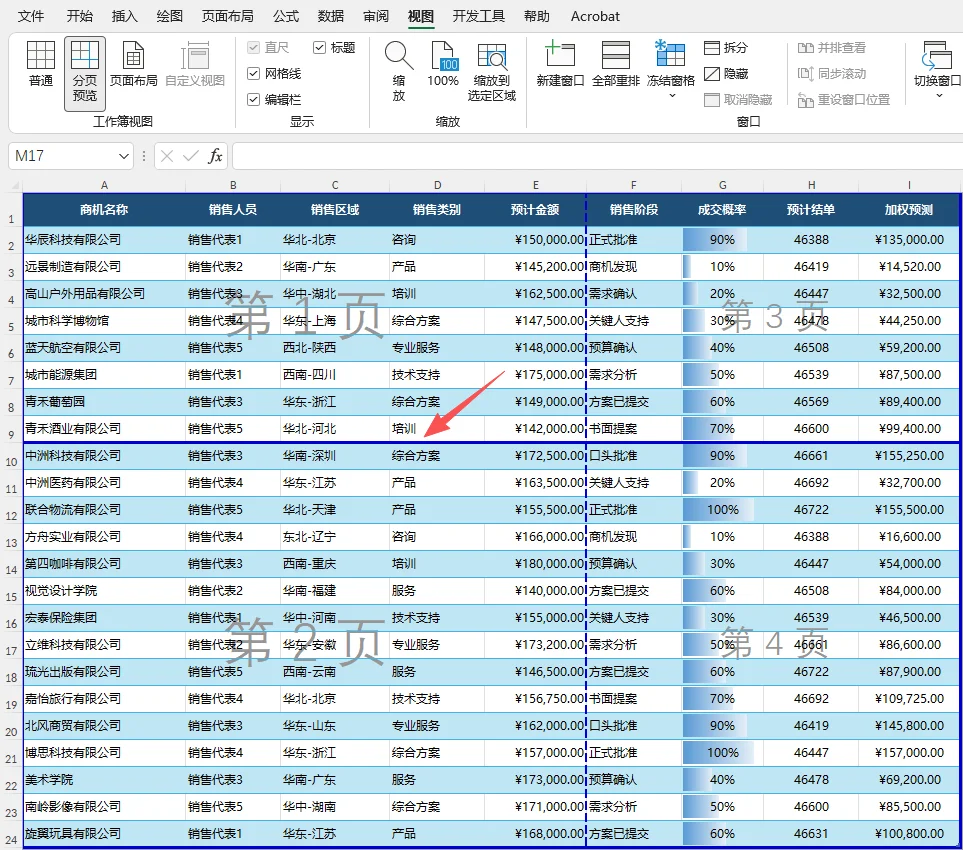Click cell 东北-辽宁

tap(335, 537)
